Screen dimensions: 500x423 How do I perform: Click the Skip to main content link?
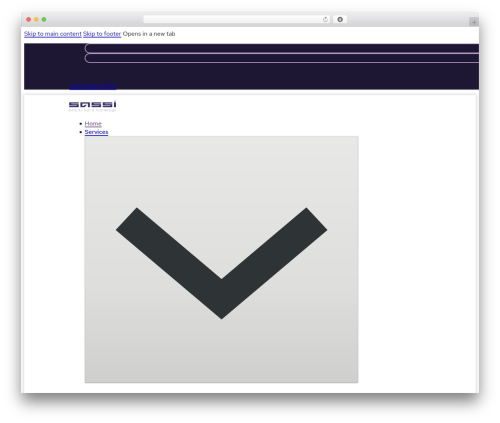click(53, 34)
